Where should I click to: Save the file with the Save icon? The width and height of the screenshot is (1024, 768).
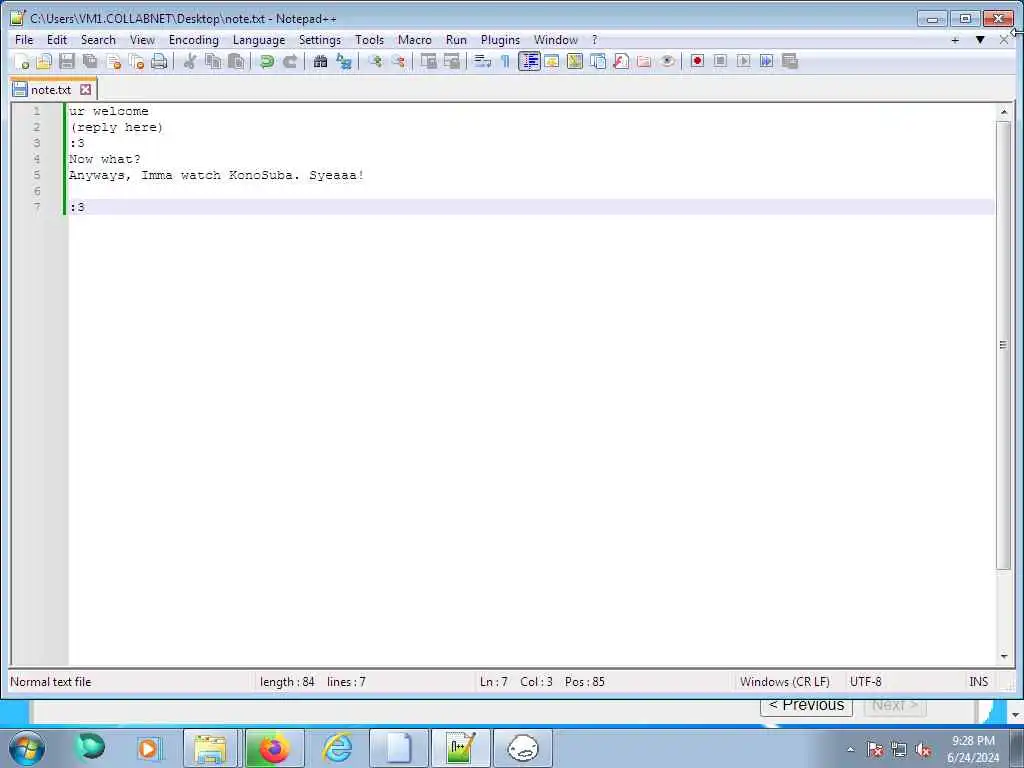click(x=67, y=61)
